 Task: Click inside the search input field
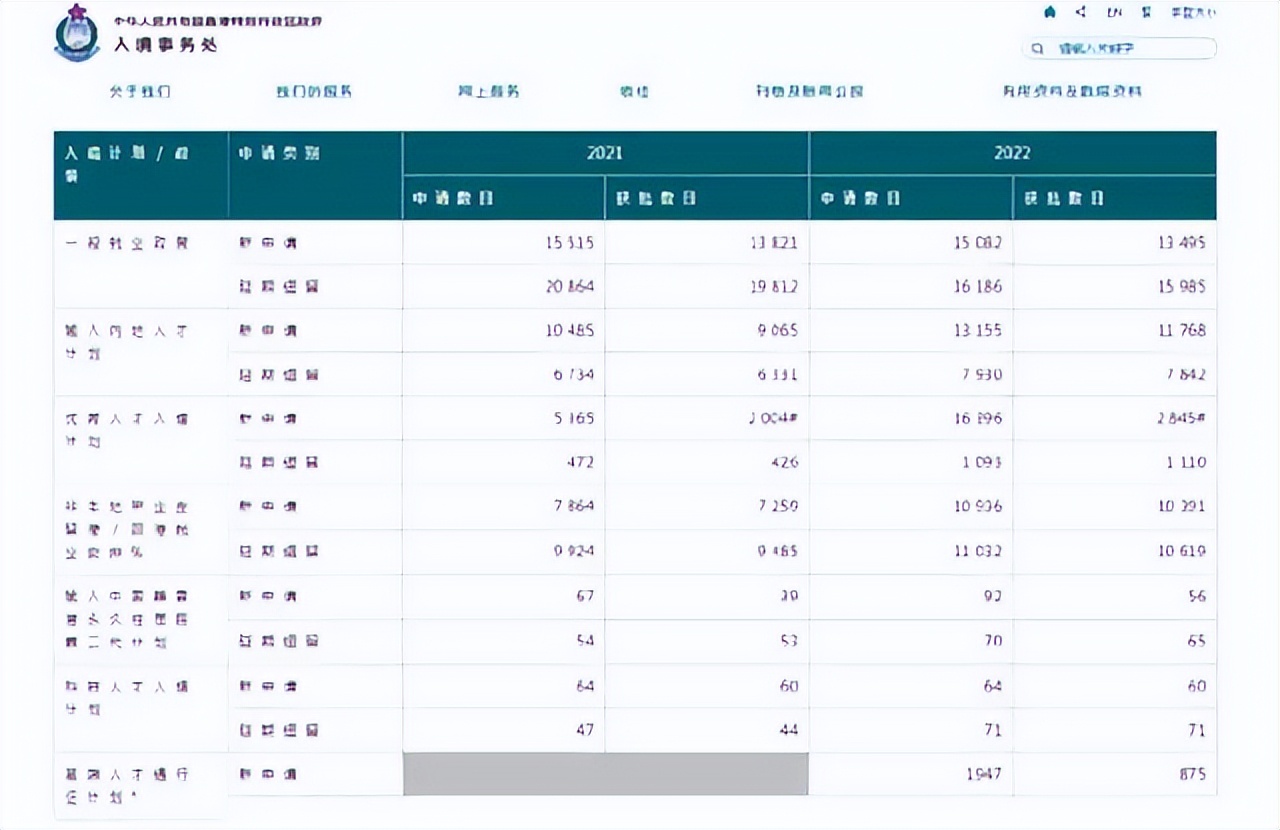[1120, 47]
